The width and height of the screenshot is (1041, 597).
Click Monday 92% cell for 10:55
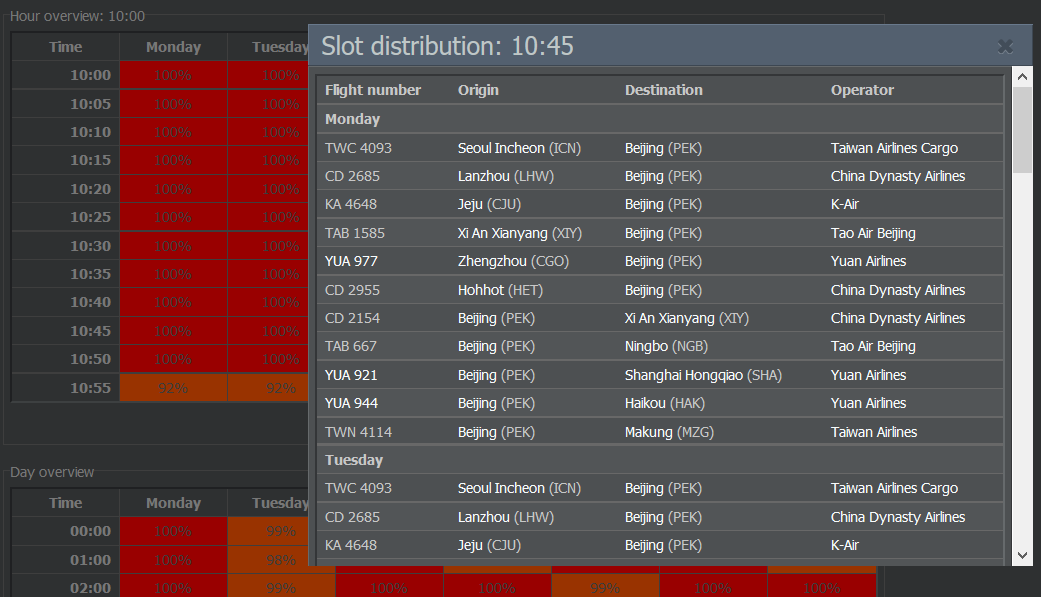click(x=173, y=388)
